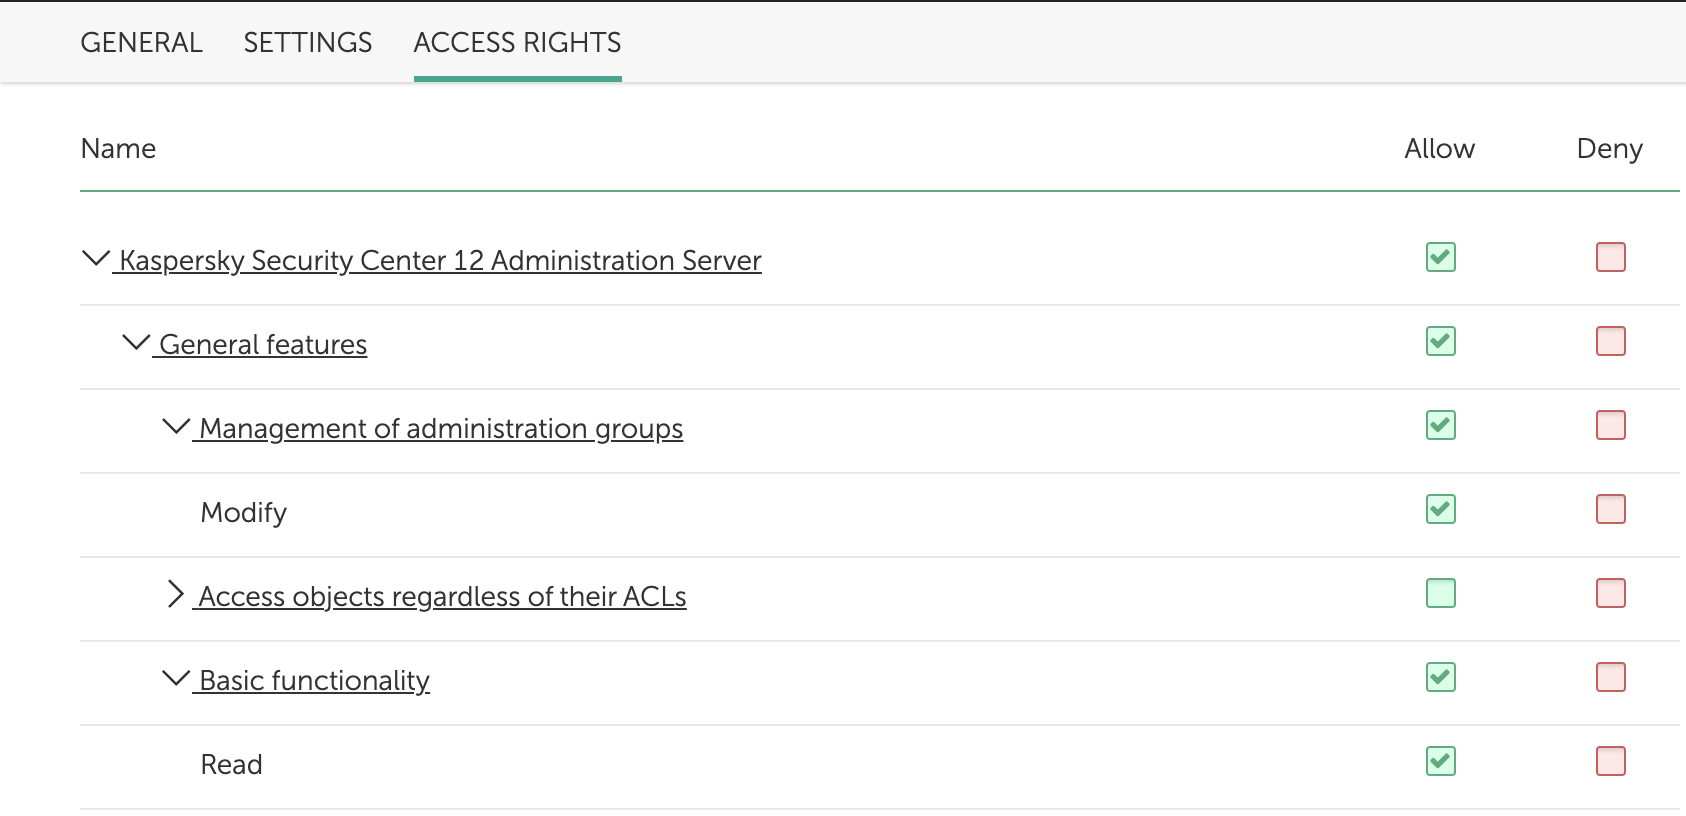Switch to the General tab

(141, 43)
